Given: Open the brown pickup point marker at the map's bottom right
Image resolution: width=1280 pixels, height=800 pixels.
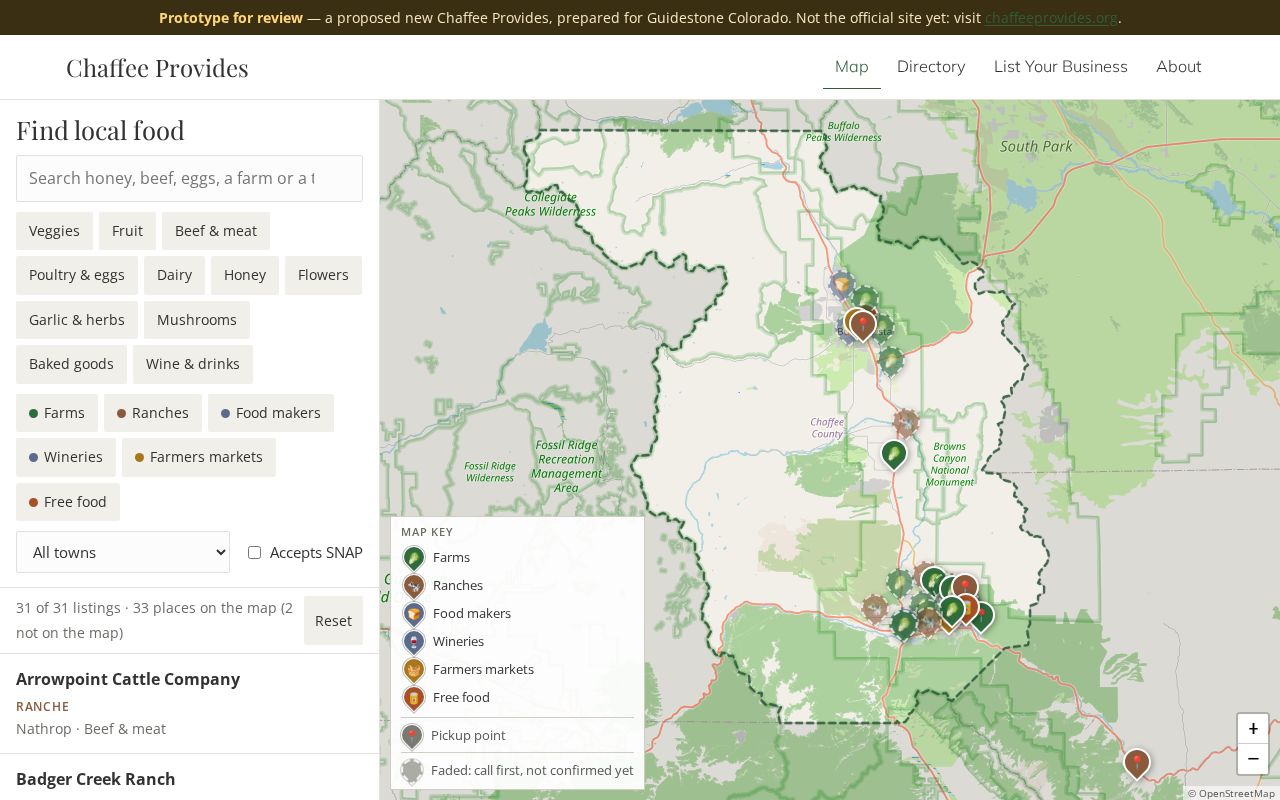Looking at the screenshot, I should tap(1136, 764).
